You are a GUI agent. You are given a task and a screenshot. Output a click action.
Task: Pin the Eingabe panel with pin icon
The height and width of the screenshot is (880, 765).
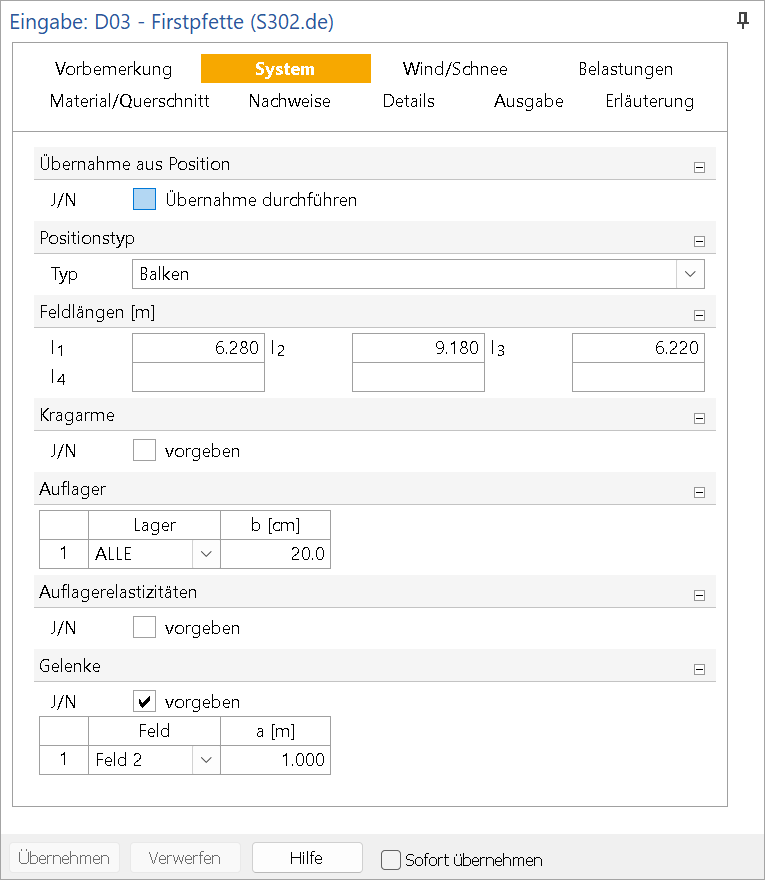tap(743, 21)
